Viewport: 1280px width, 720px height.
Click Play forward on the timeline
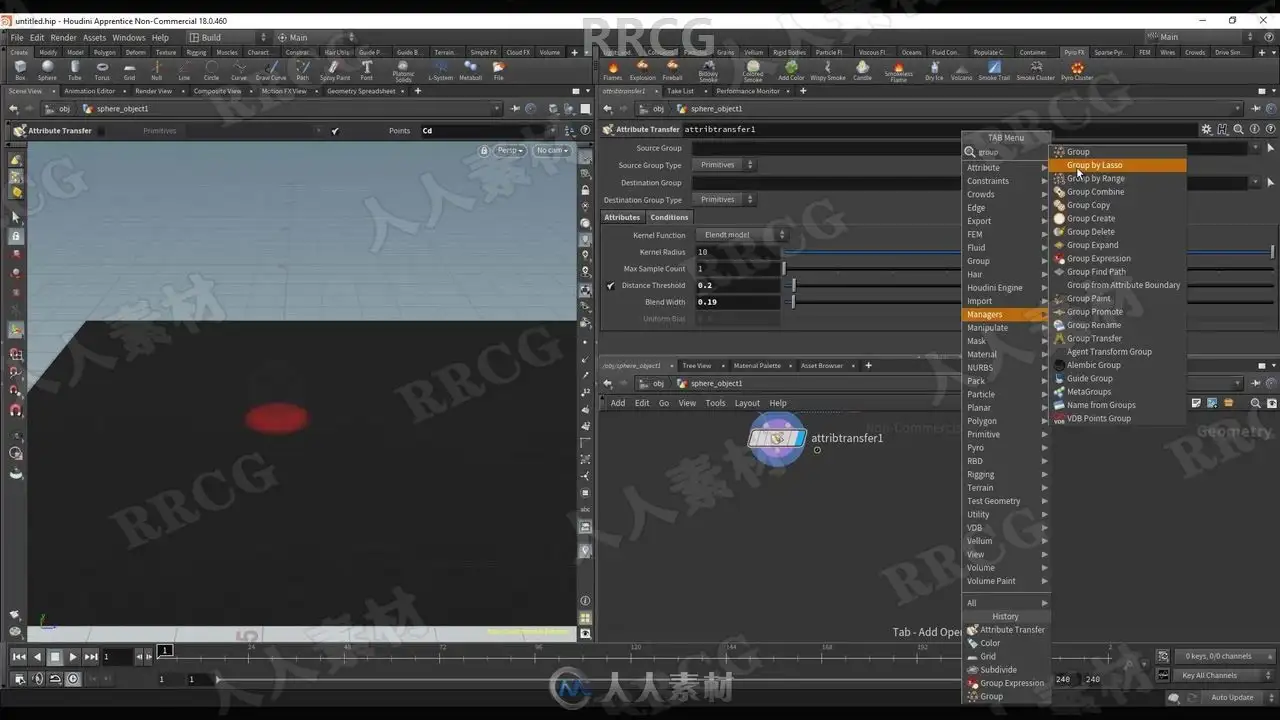(x=73, y=657)
